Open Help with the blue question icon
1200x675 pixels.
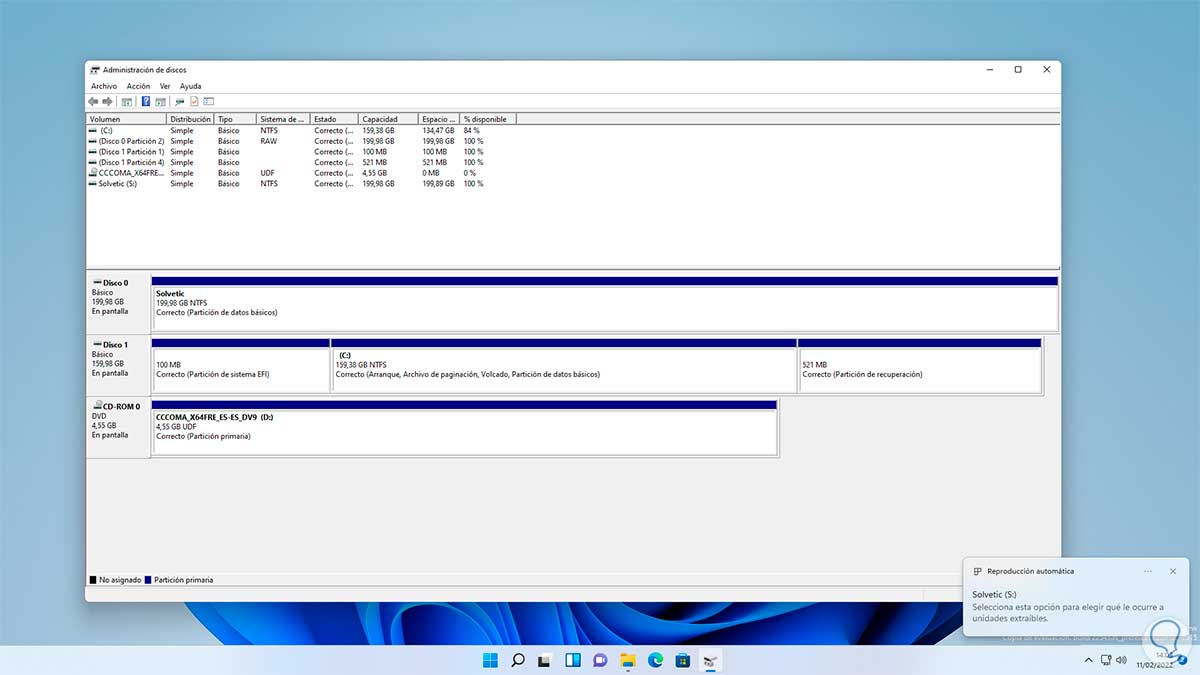[x=146, y=101]
